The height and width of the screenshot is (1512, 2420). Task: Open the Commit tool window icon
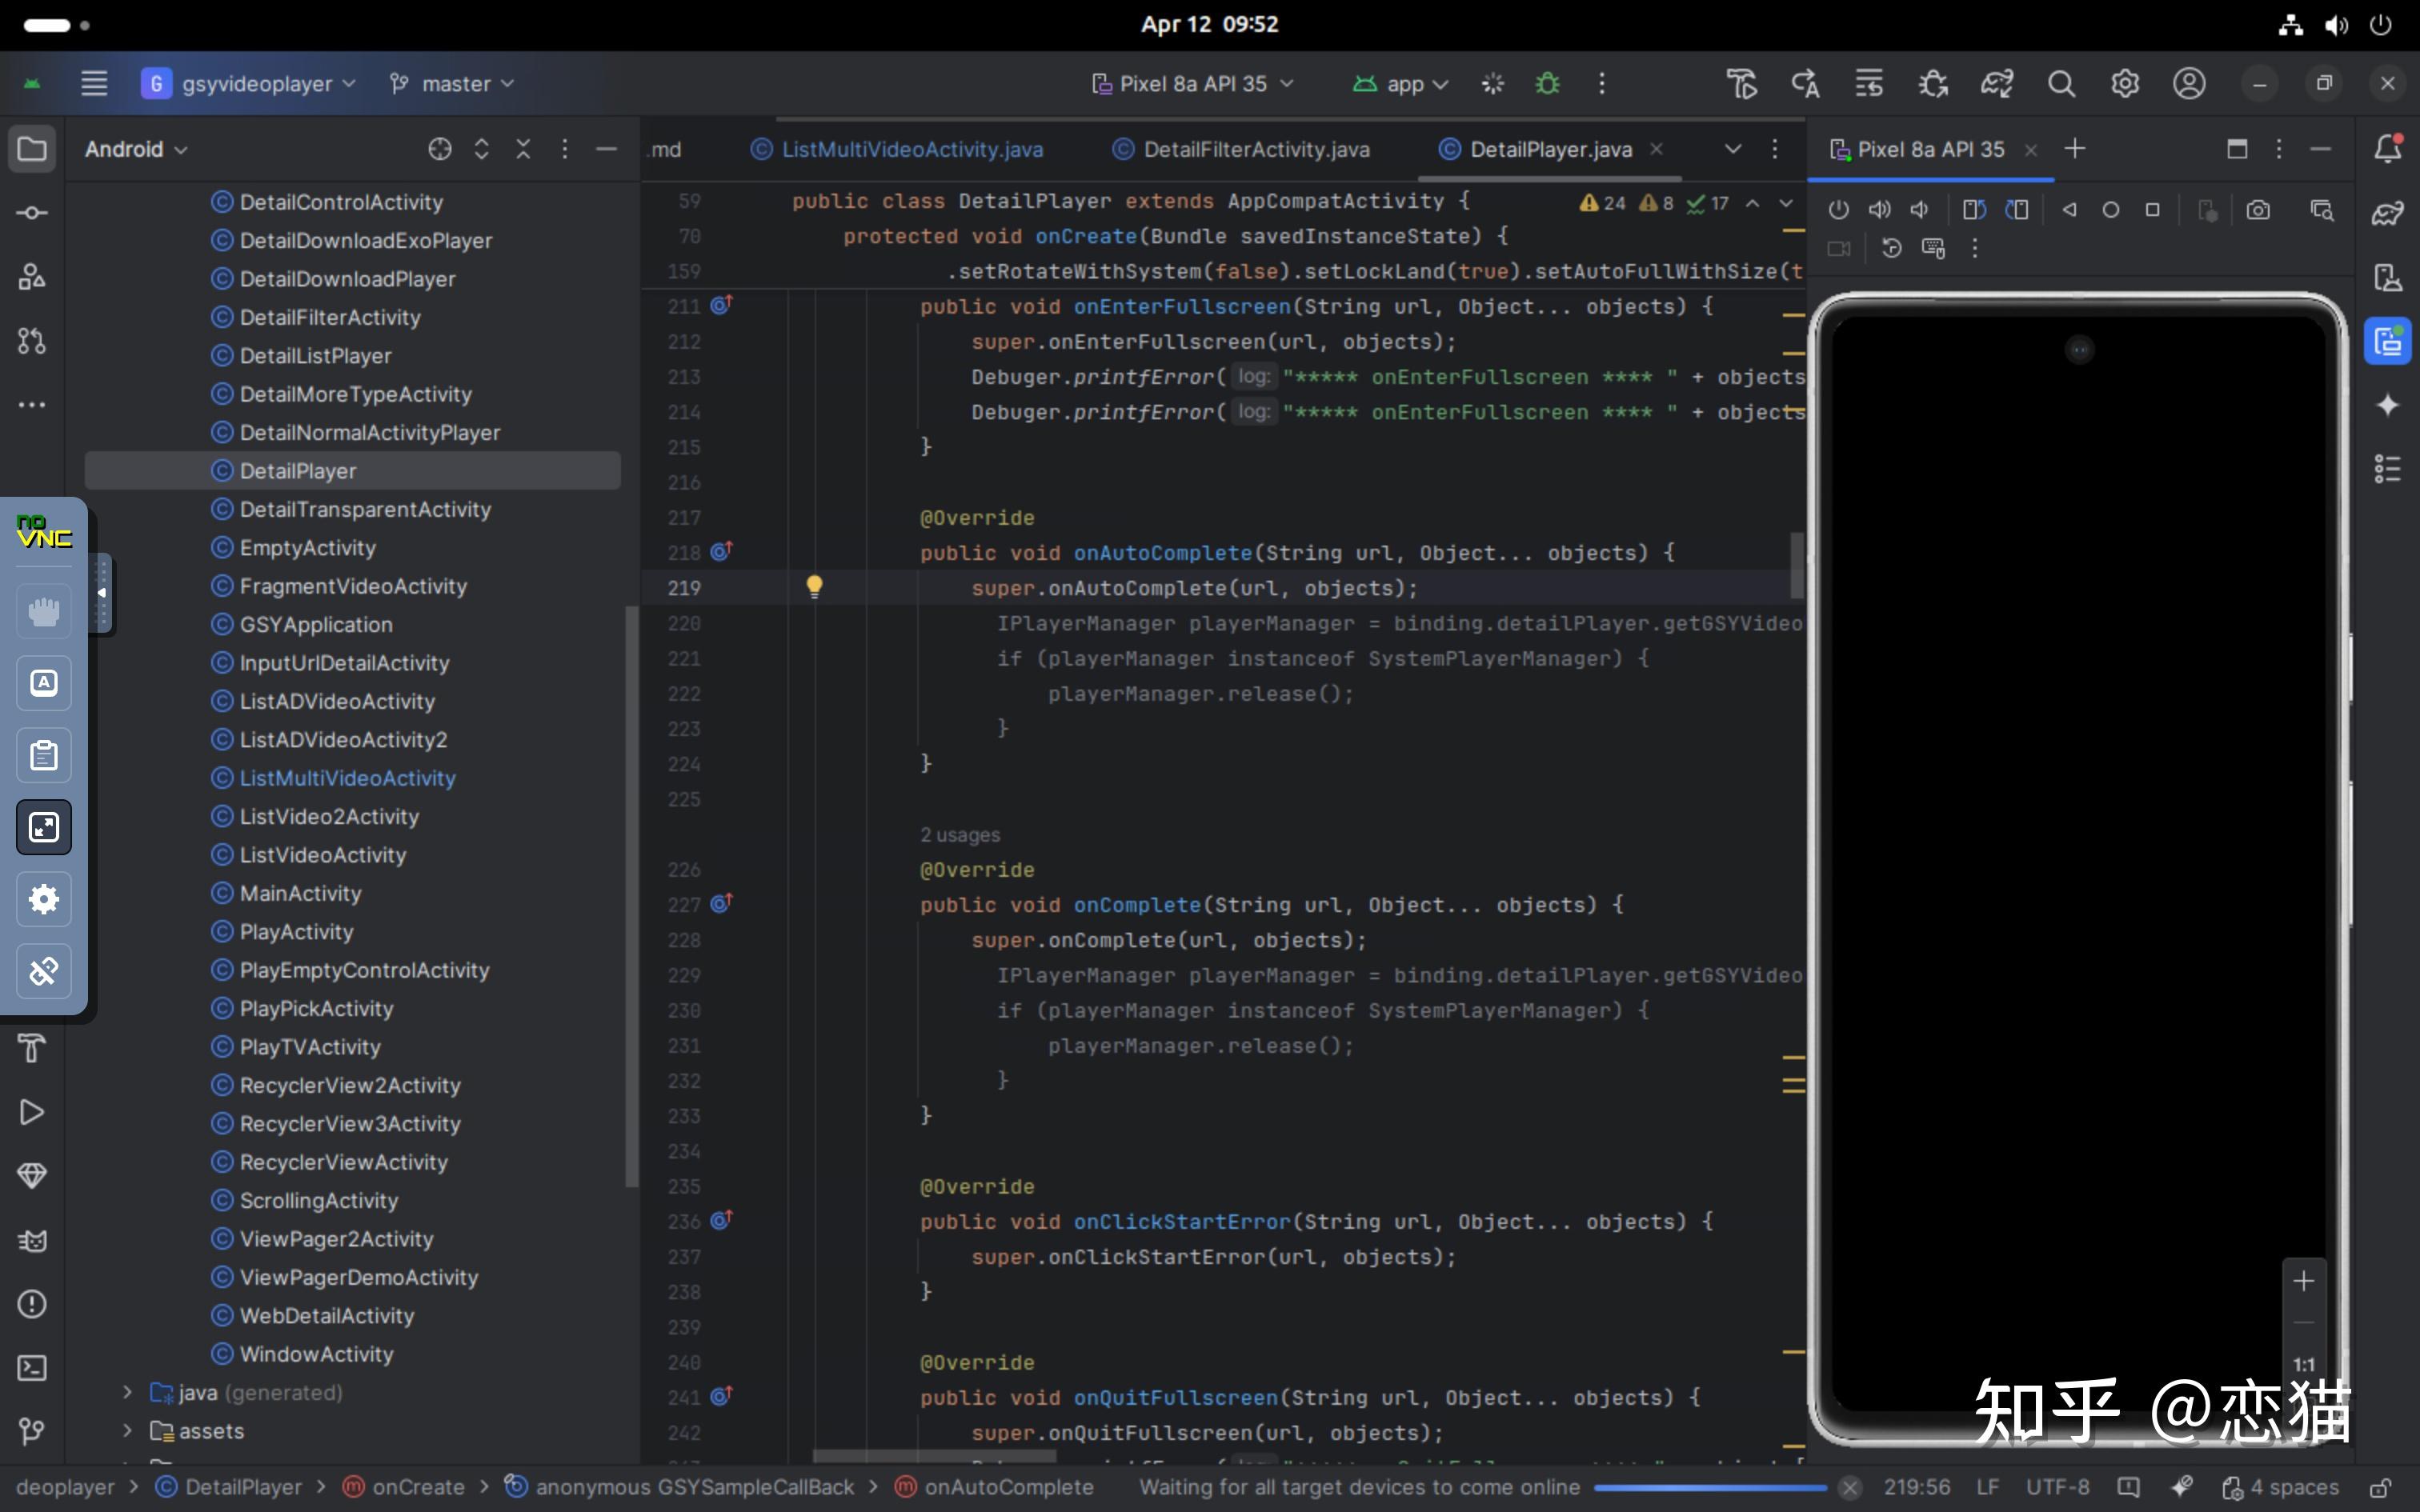click(32, 213)
